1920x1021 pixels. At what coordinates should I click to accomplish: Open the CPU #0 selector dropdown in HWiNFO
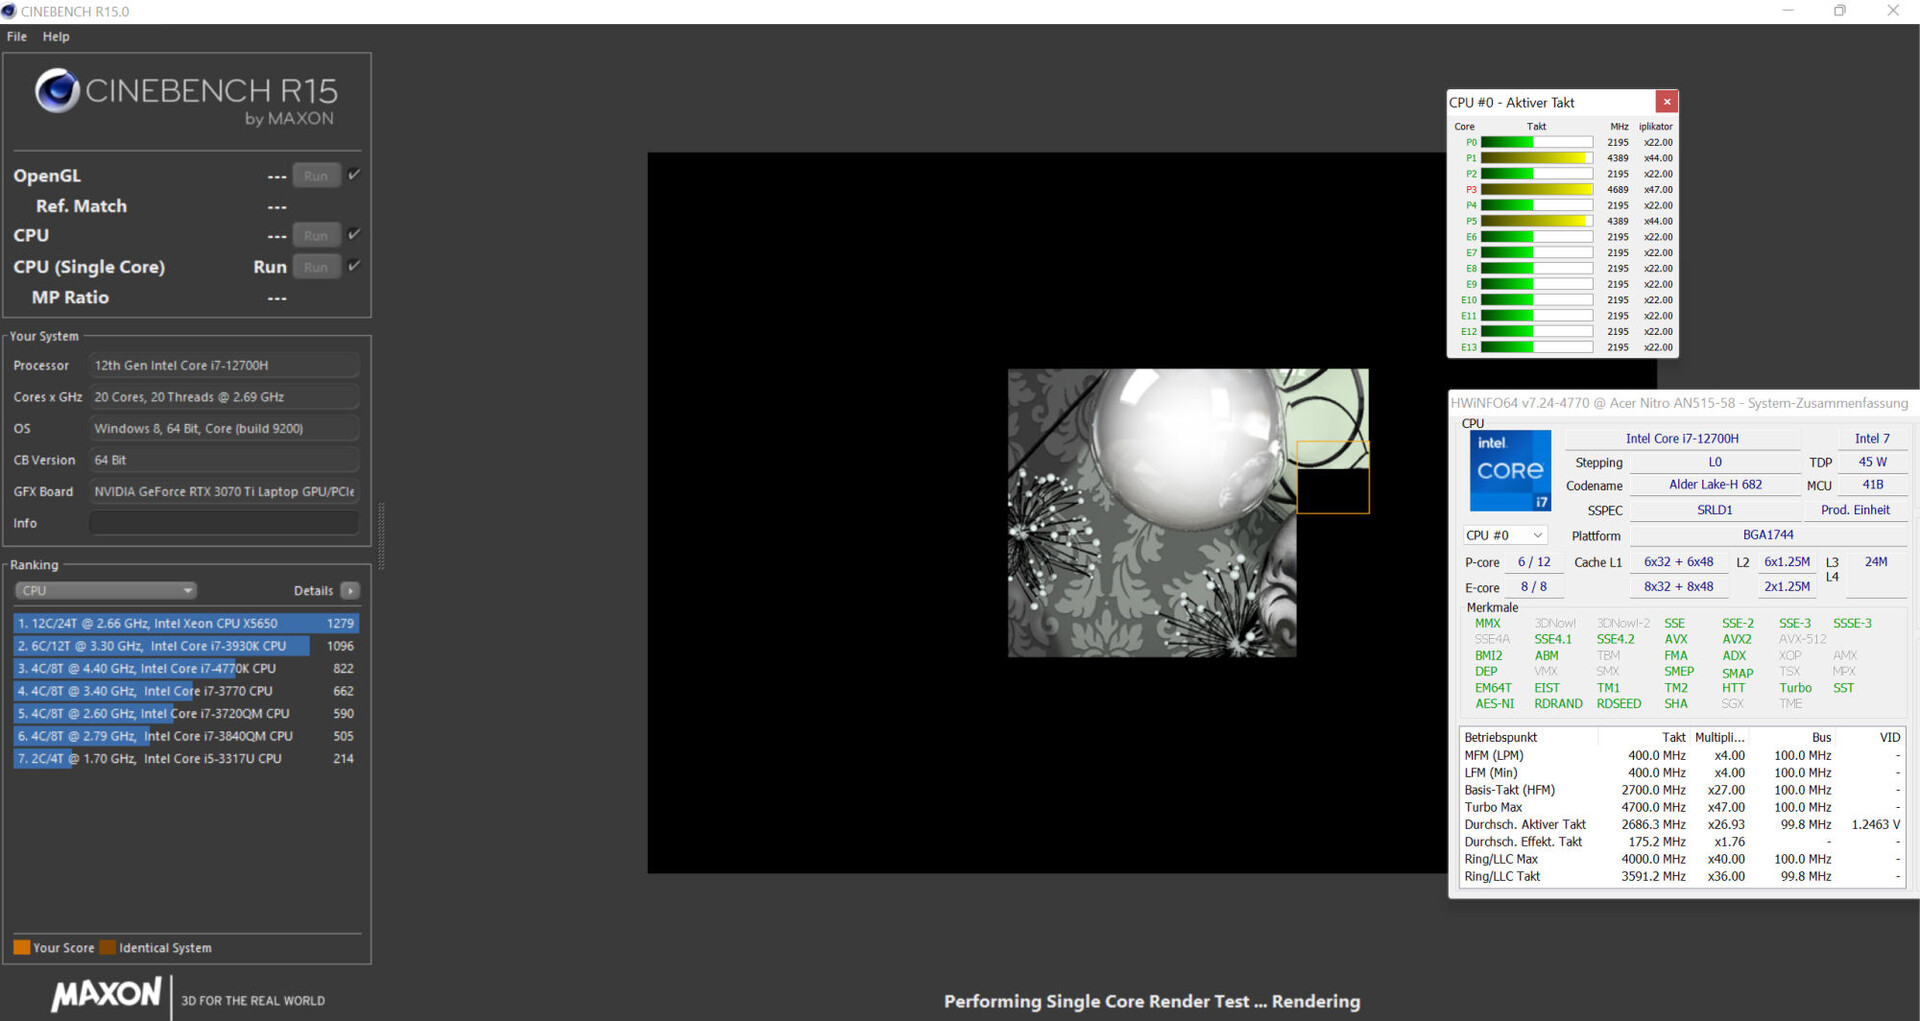(1504, 535)
